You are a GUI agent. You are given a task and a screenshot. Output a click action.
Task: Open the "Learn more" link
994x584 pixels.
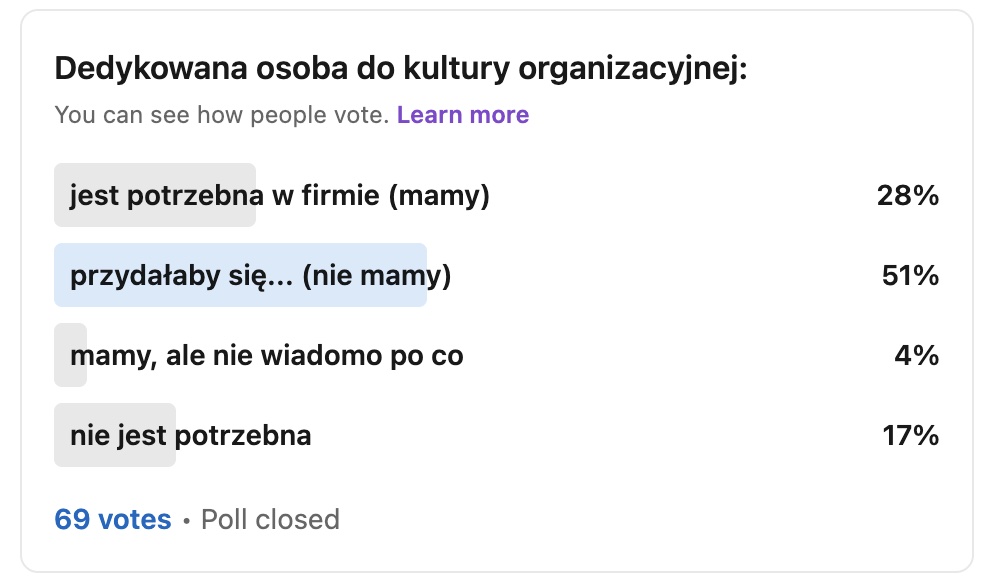(x=463, y=114)
